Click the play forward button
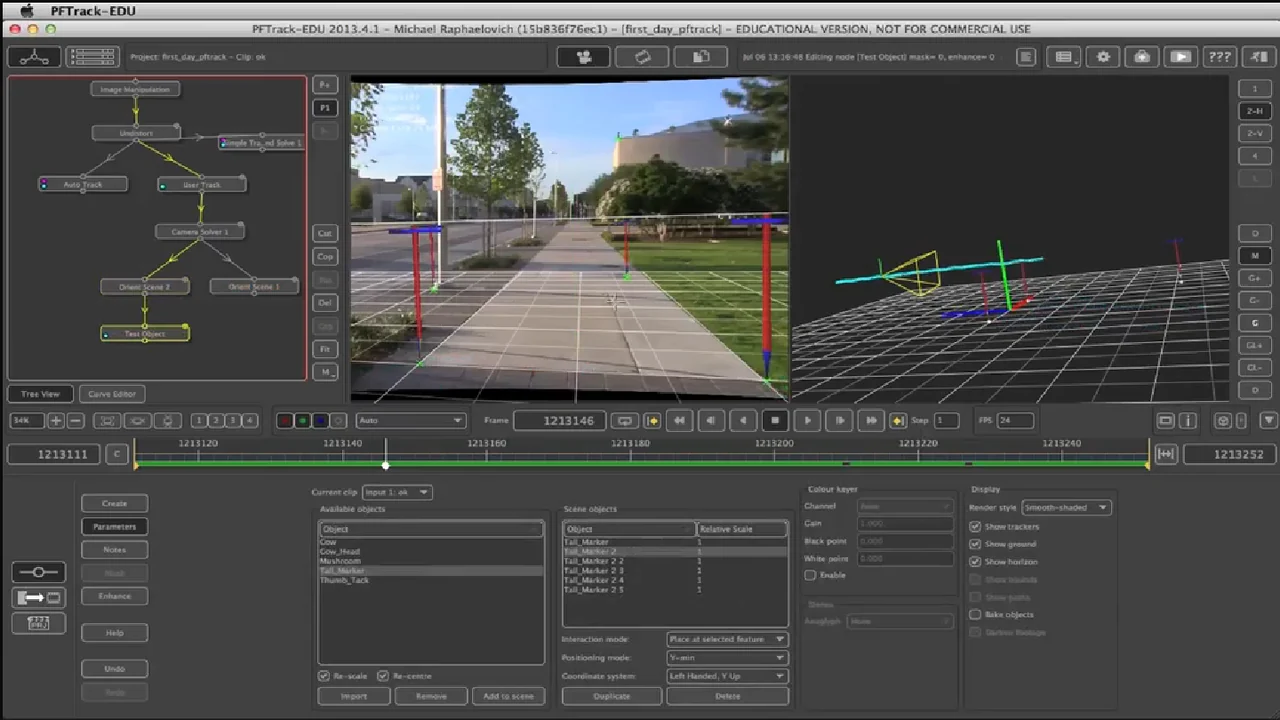This screenshot has height=720, width=1280. pos(807,421)
